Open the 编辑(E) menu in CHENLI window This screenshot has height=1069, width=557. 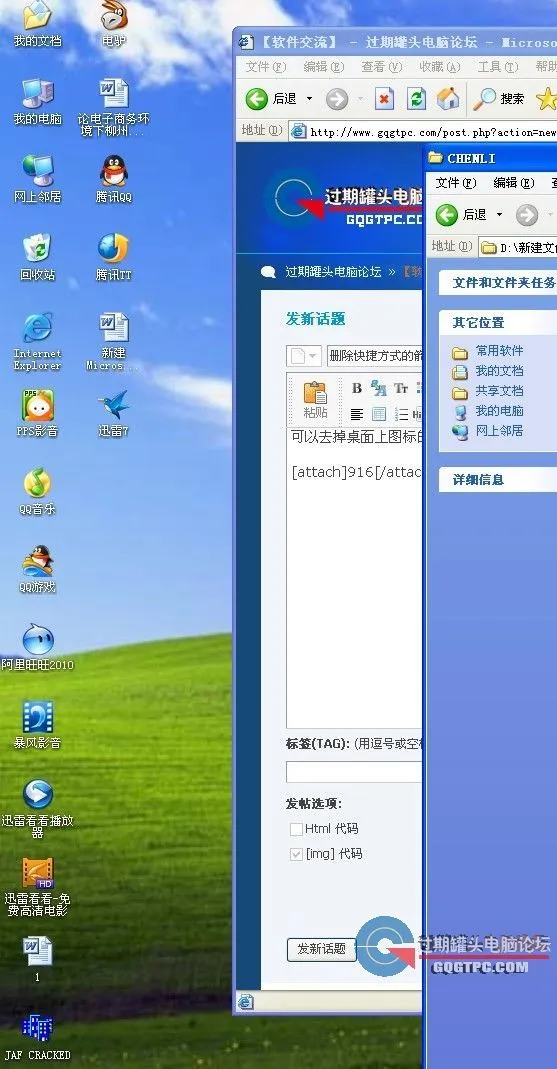[514, 183]
